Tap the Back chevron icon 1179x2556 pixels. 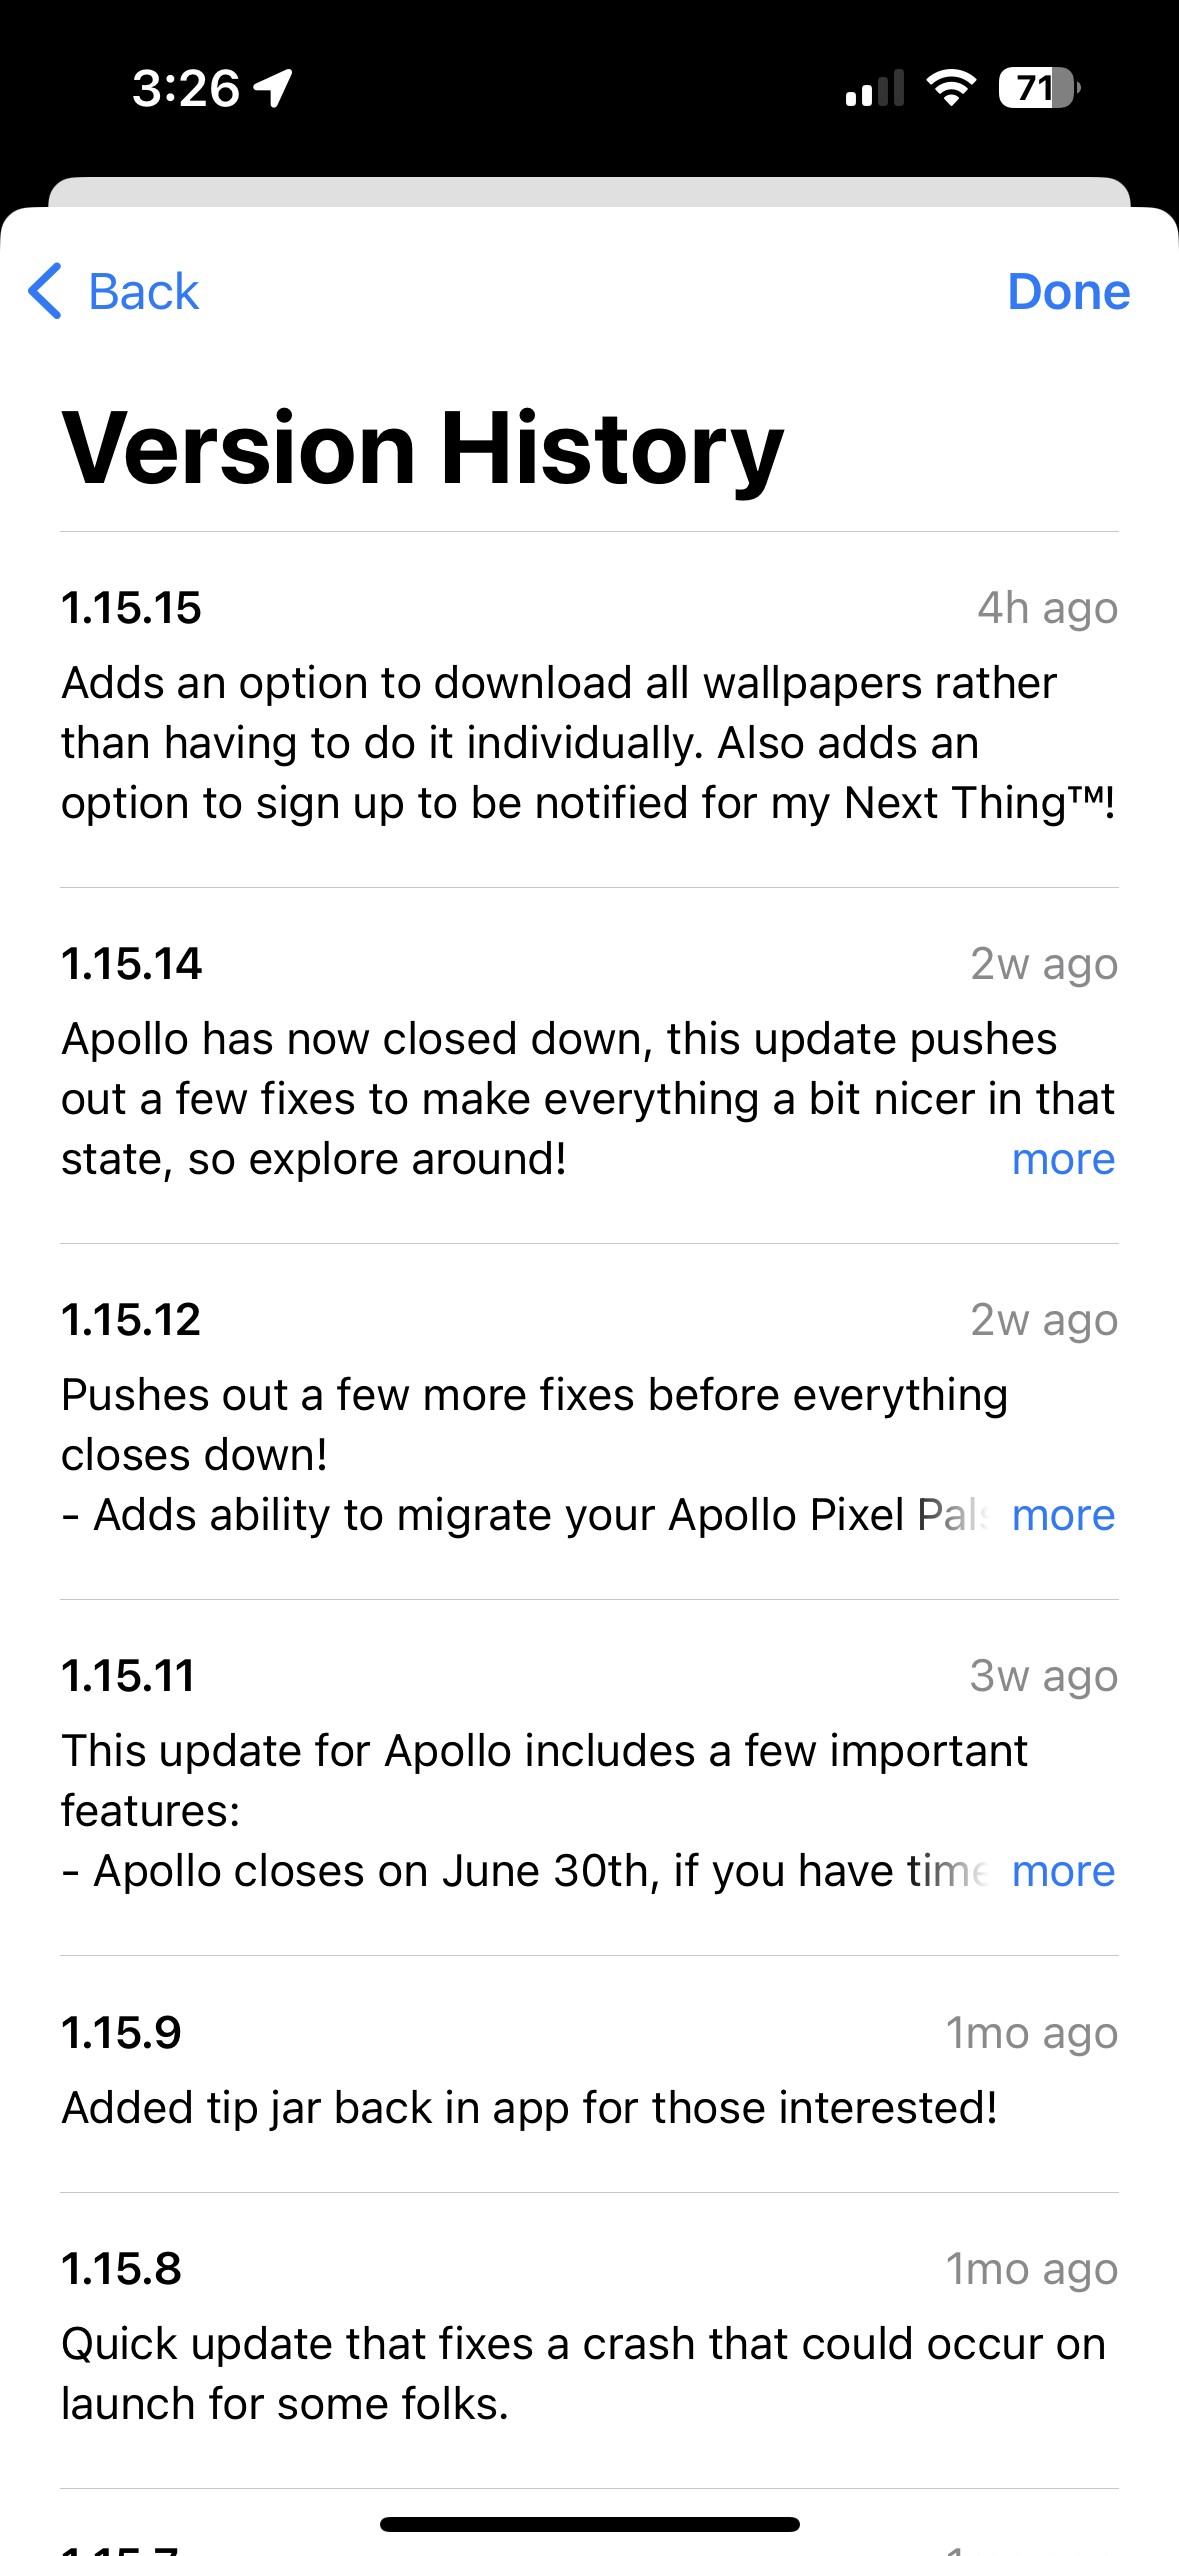pyautogui.click(x=45, y=291)
